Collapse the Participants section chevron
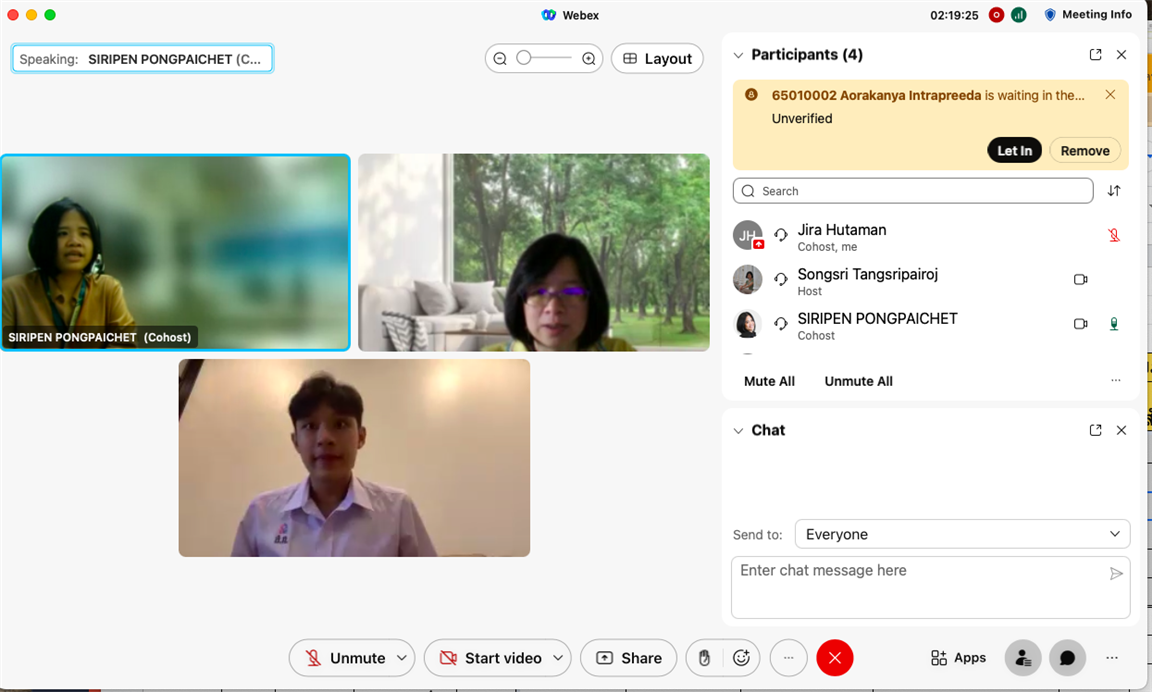1152x692 pixels. pos(739,55)
